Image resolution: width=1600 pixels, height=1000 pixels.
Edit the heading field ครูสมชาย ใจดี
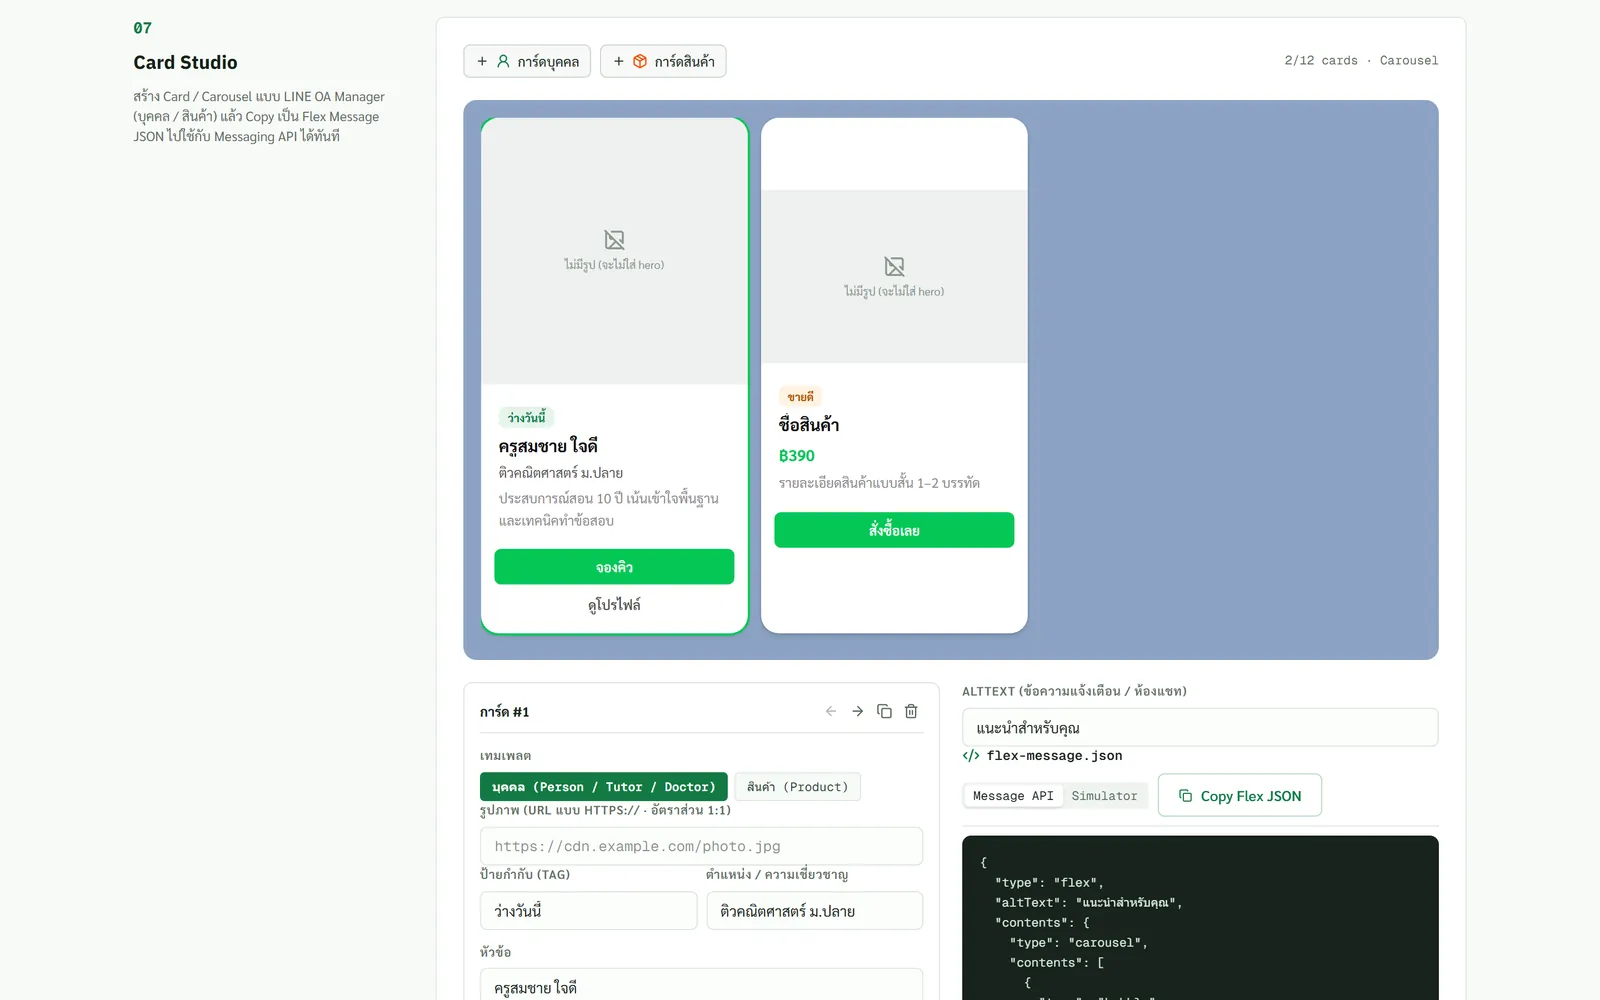(x=701, y=985)
